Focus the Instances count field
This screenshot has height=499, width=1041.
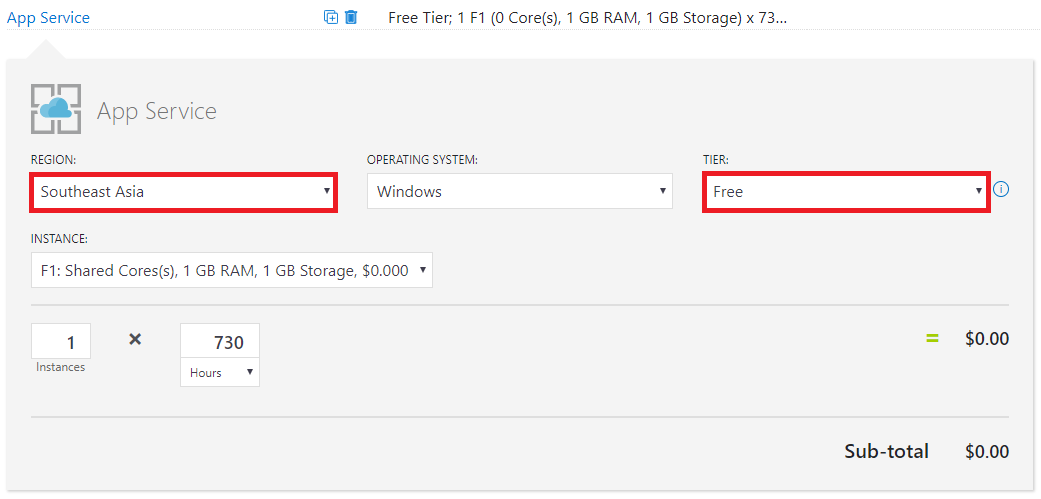coord(61,342)
